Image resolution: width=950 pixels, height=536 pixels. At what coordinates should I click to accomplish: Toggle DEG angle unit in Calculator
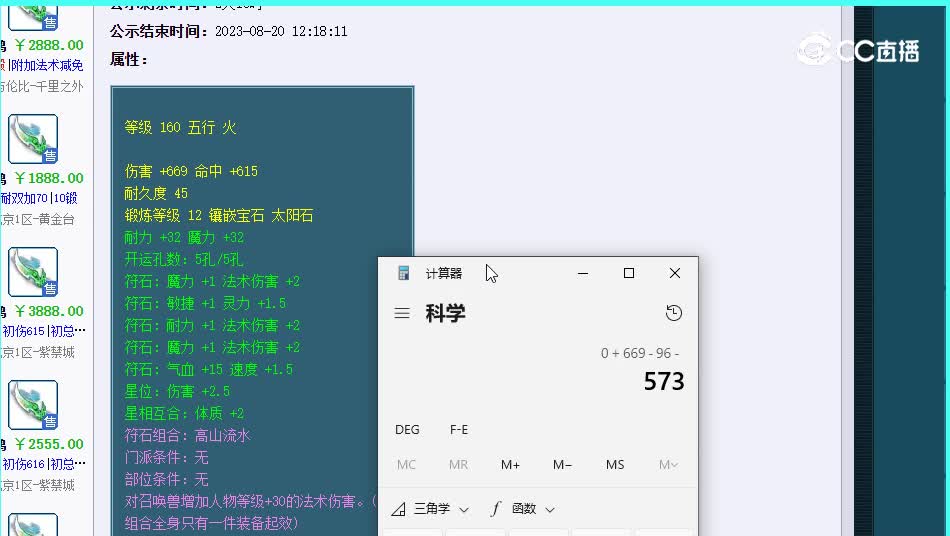click(407, 429)
